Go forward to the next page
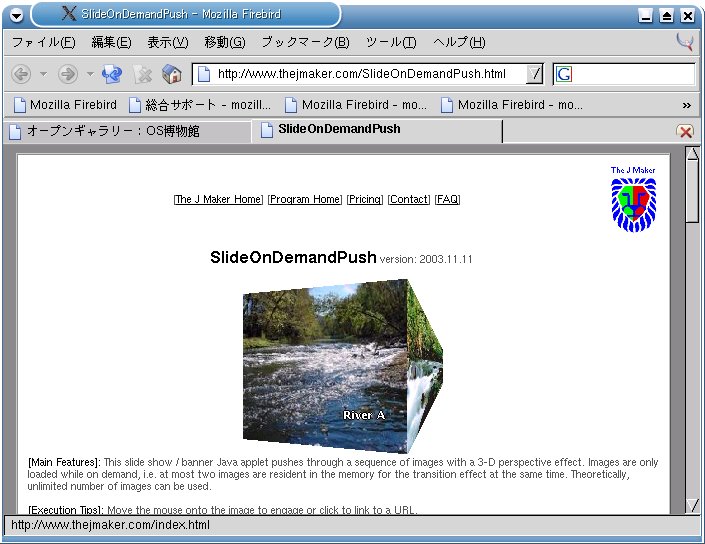This screenshot has height=544, width=705. pos(68,74)
